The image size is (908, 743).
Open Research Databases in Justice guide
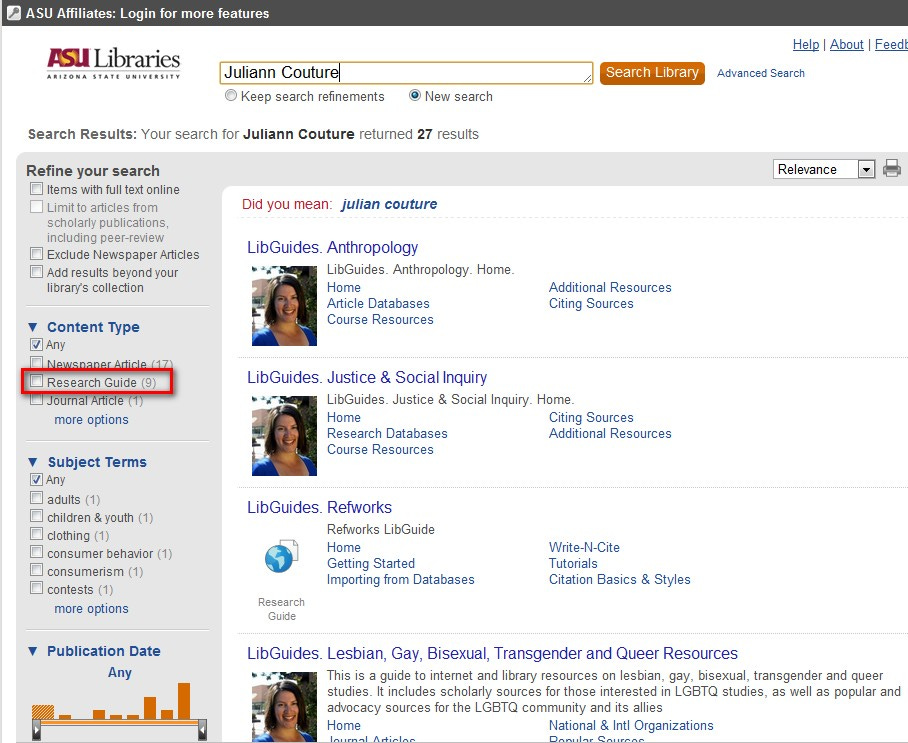point(387,433)
